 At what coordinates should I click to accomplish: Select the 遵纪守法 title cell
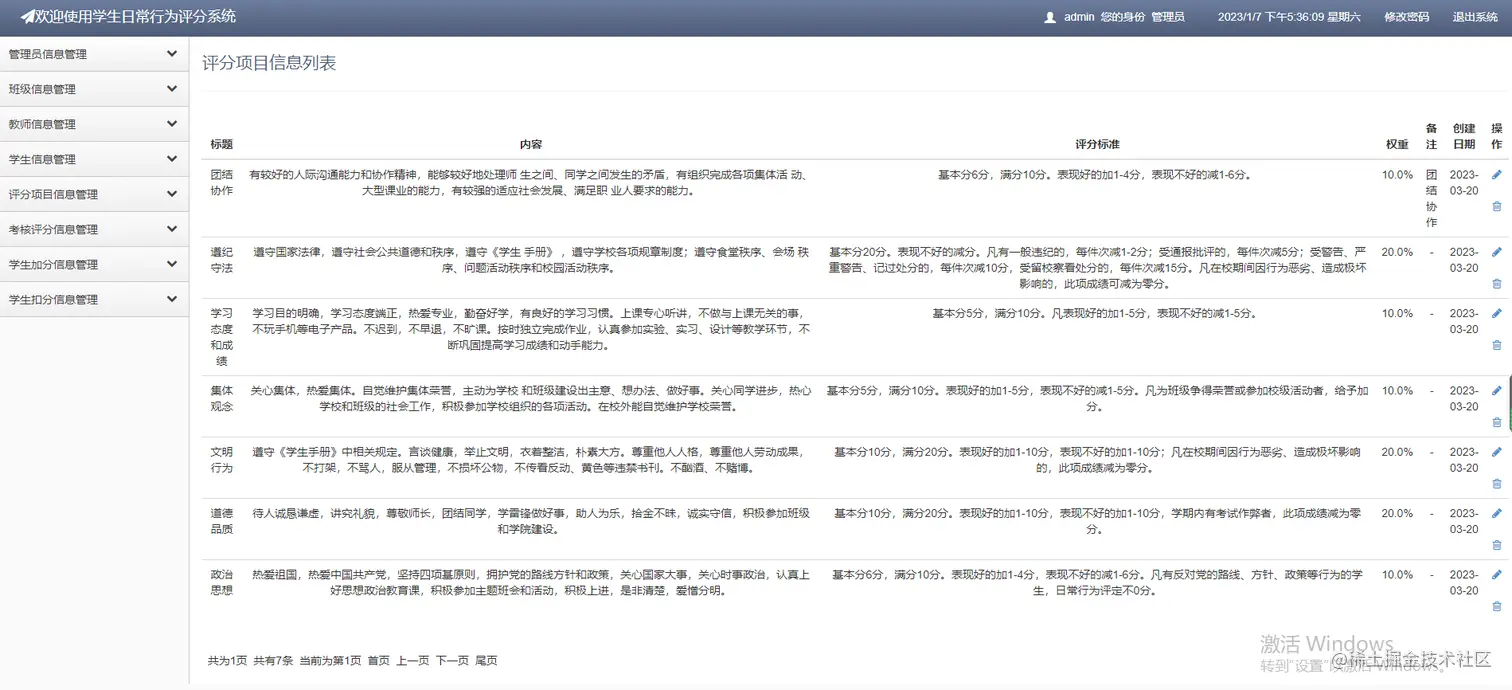(x=221, y=260)
